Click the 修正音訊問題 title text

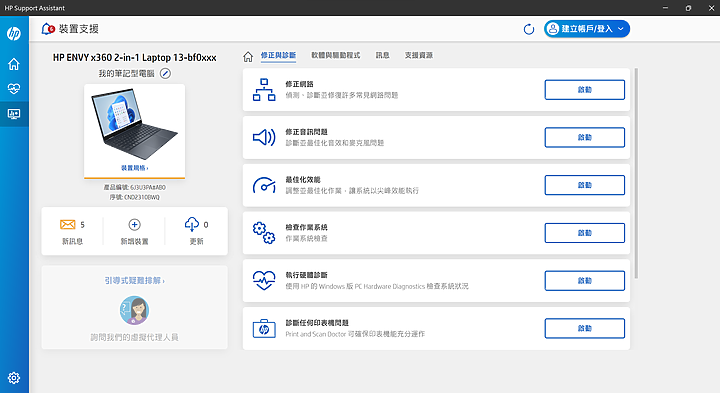coord(307,132)
